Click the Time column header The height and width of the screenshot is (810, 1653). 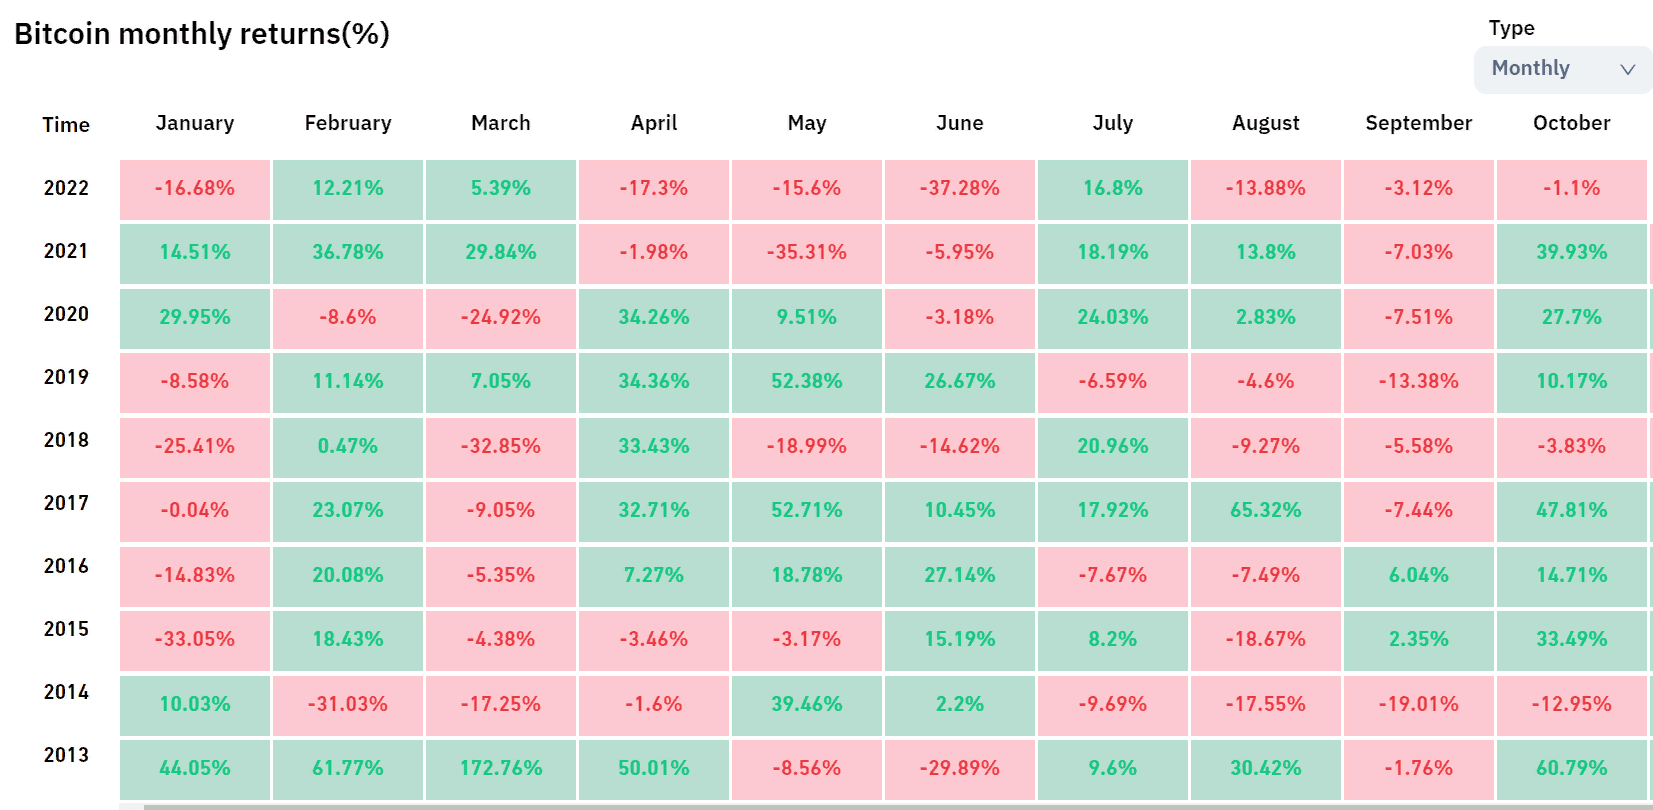pos(66,125)
